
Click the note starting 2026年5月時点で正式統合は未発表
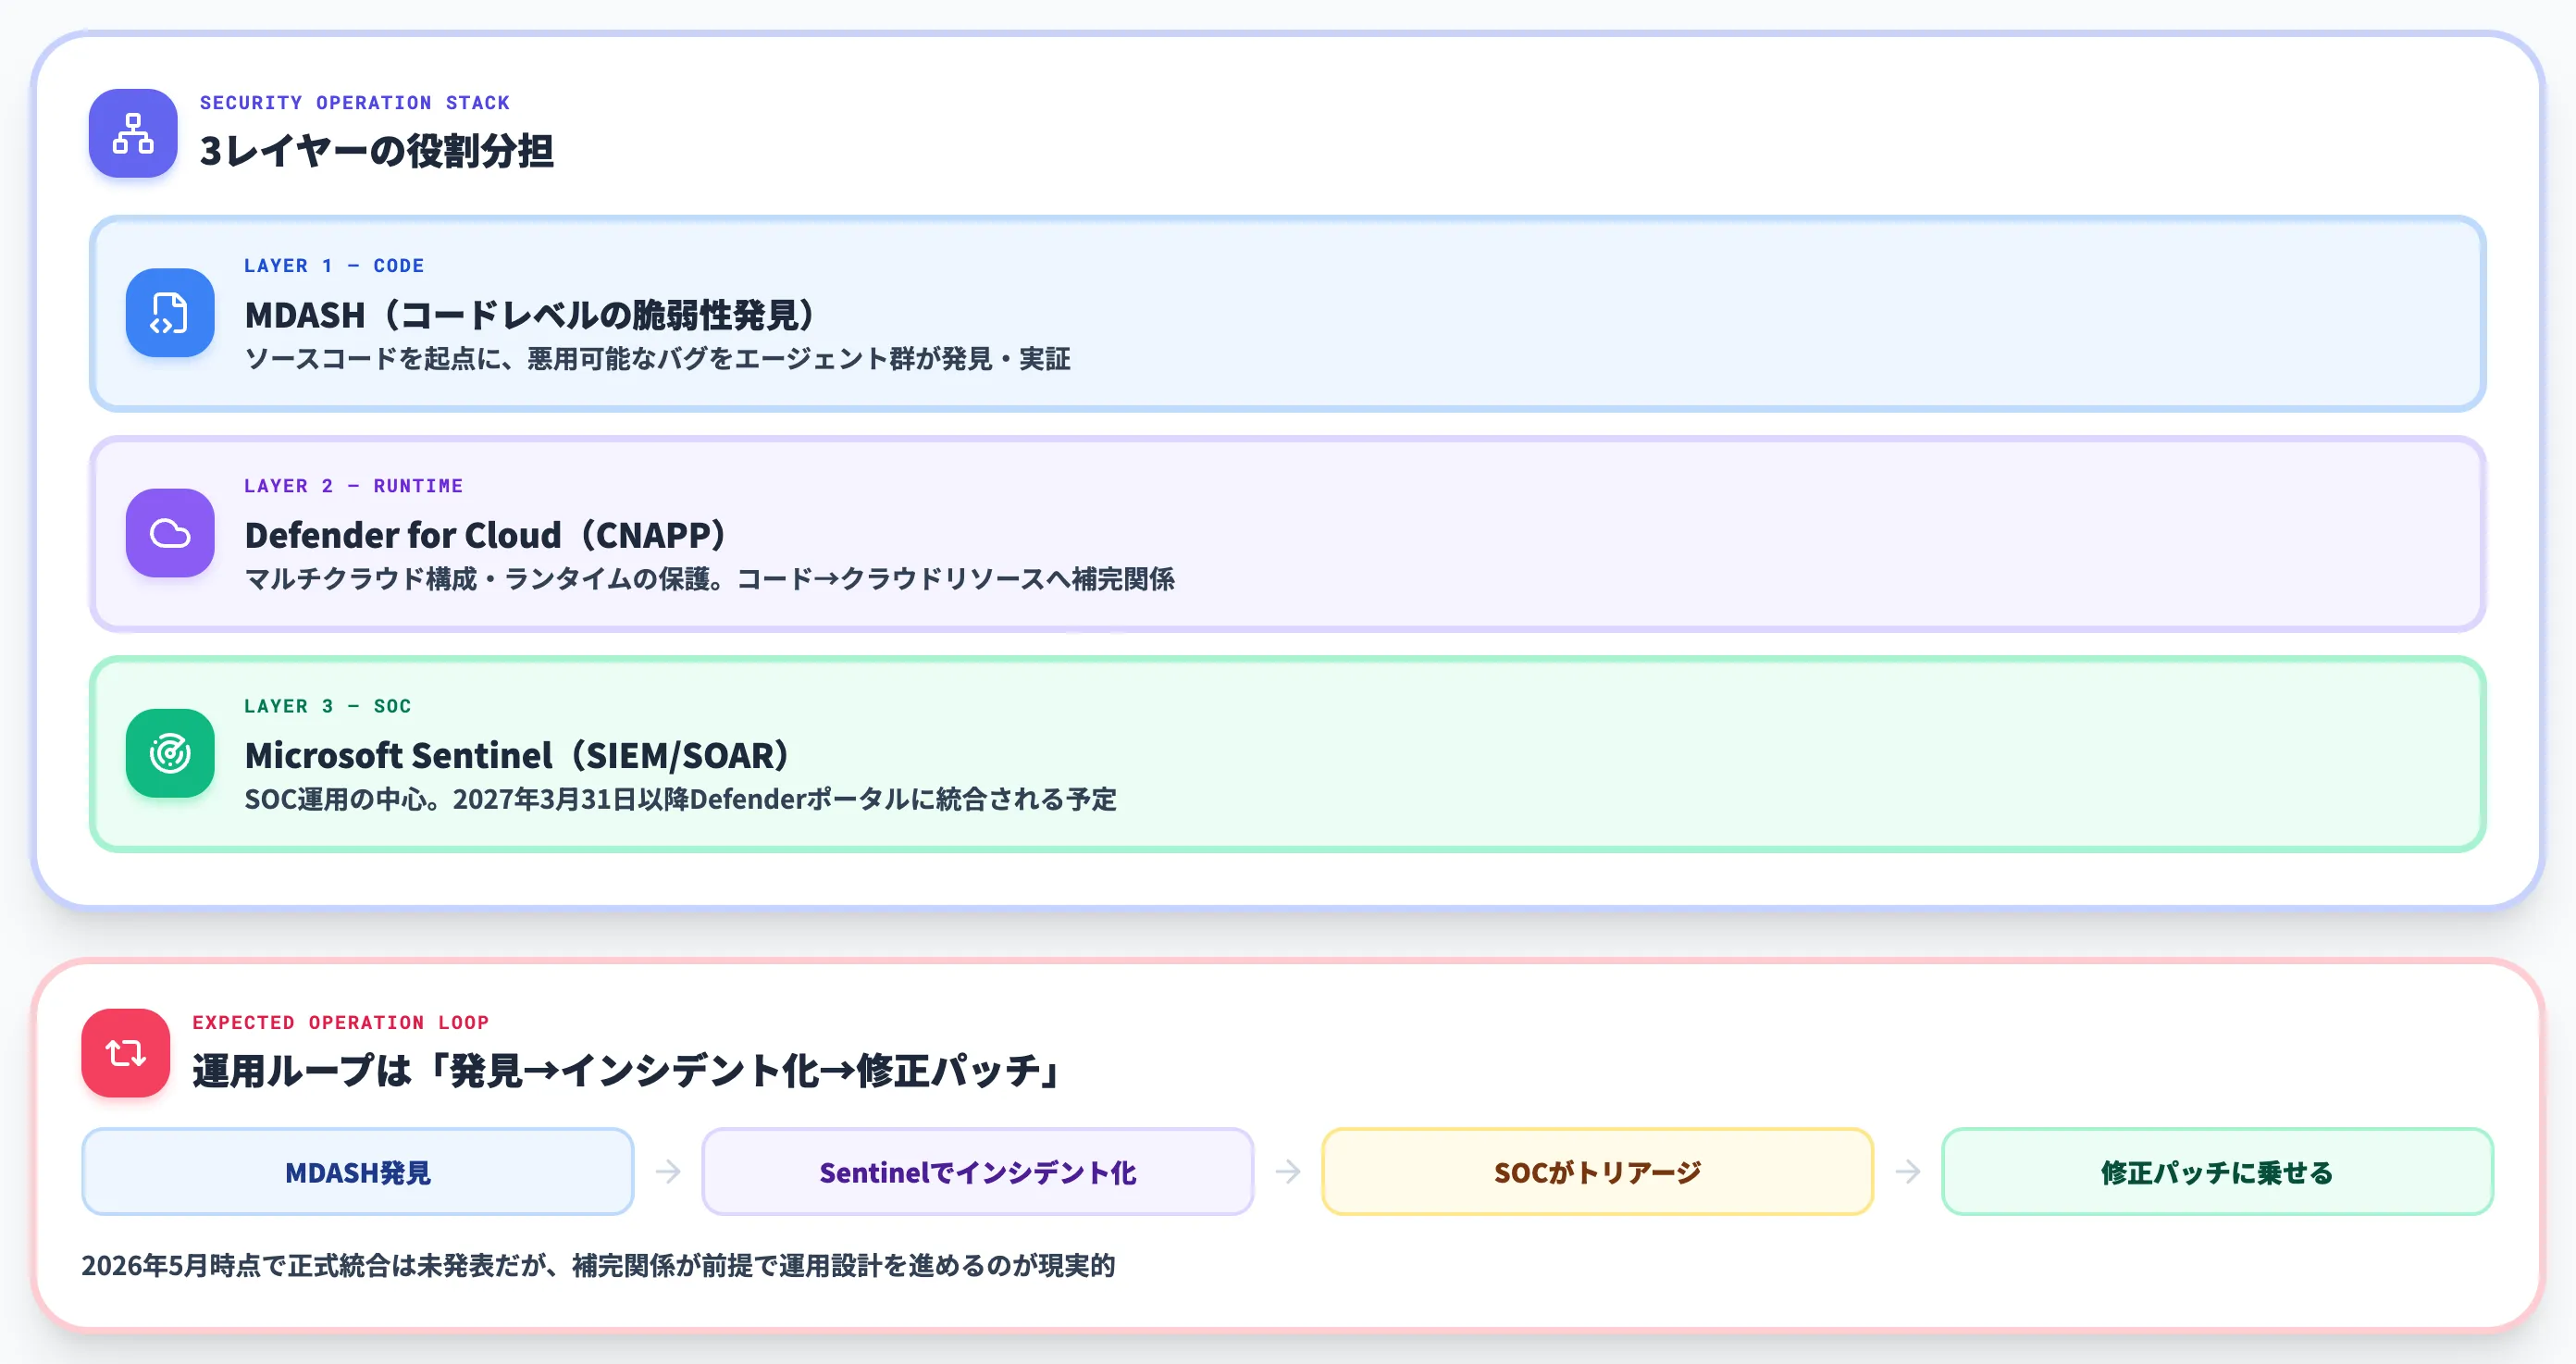coord(598,1266)
